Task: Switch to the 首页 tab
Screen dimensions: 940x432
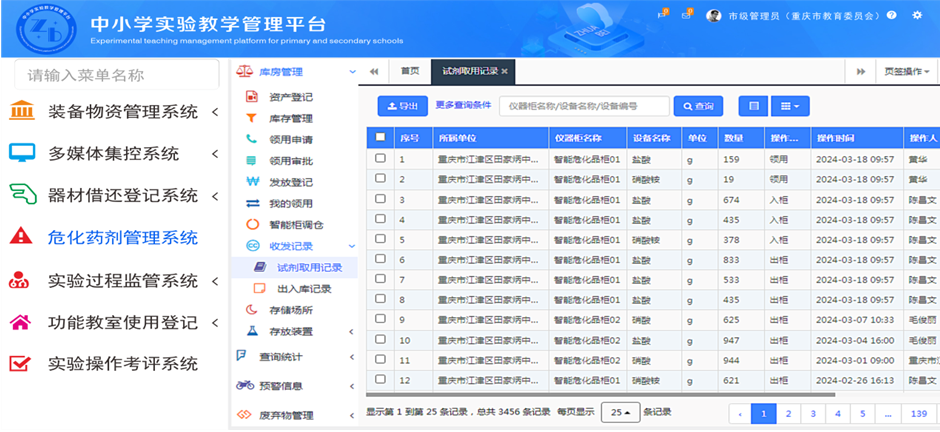Action: click(409, 71)
